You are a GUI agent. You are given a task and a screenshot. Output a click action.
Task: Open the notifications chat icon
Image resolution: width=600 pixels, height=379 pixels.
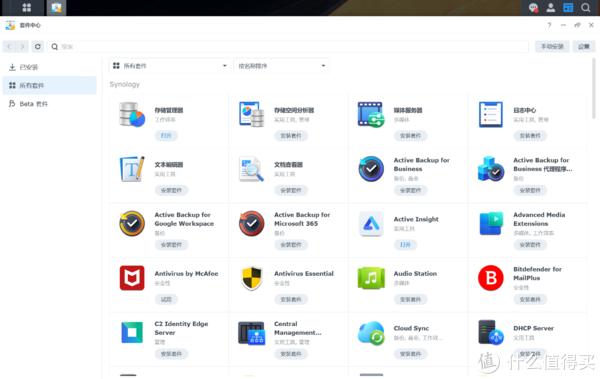pos(533,8)
